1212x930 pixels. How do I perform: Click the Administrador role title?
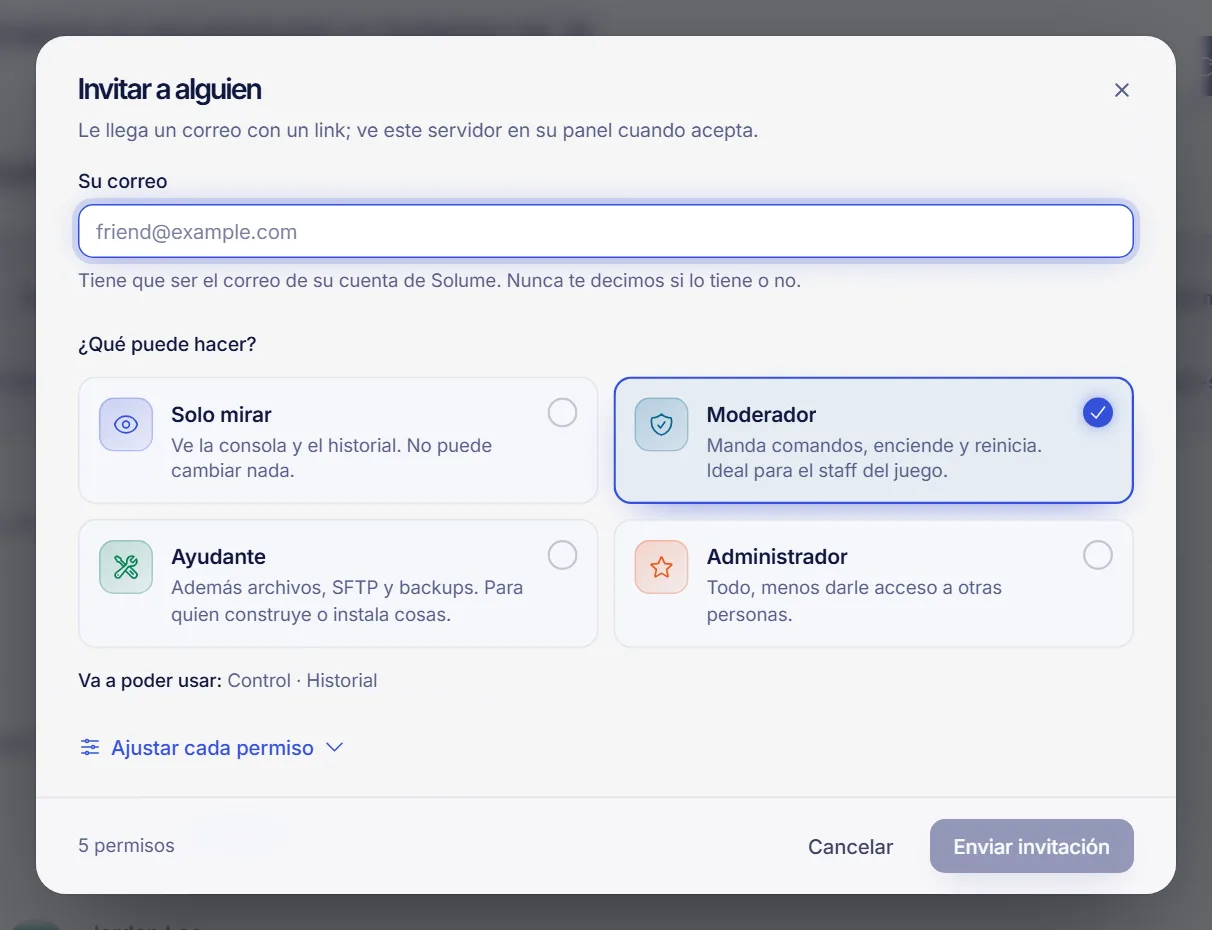tap(777, 557)
